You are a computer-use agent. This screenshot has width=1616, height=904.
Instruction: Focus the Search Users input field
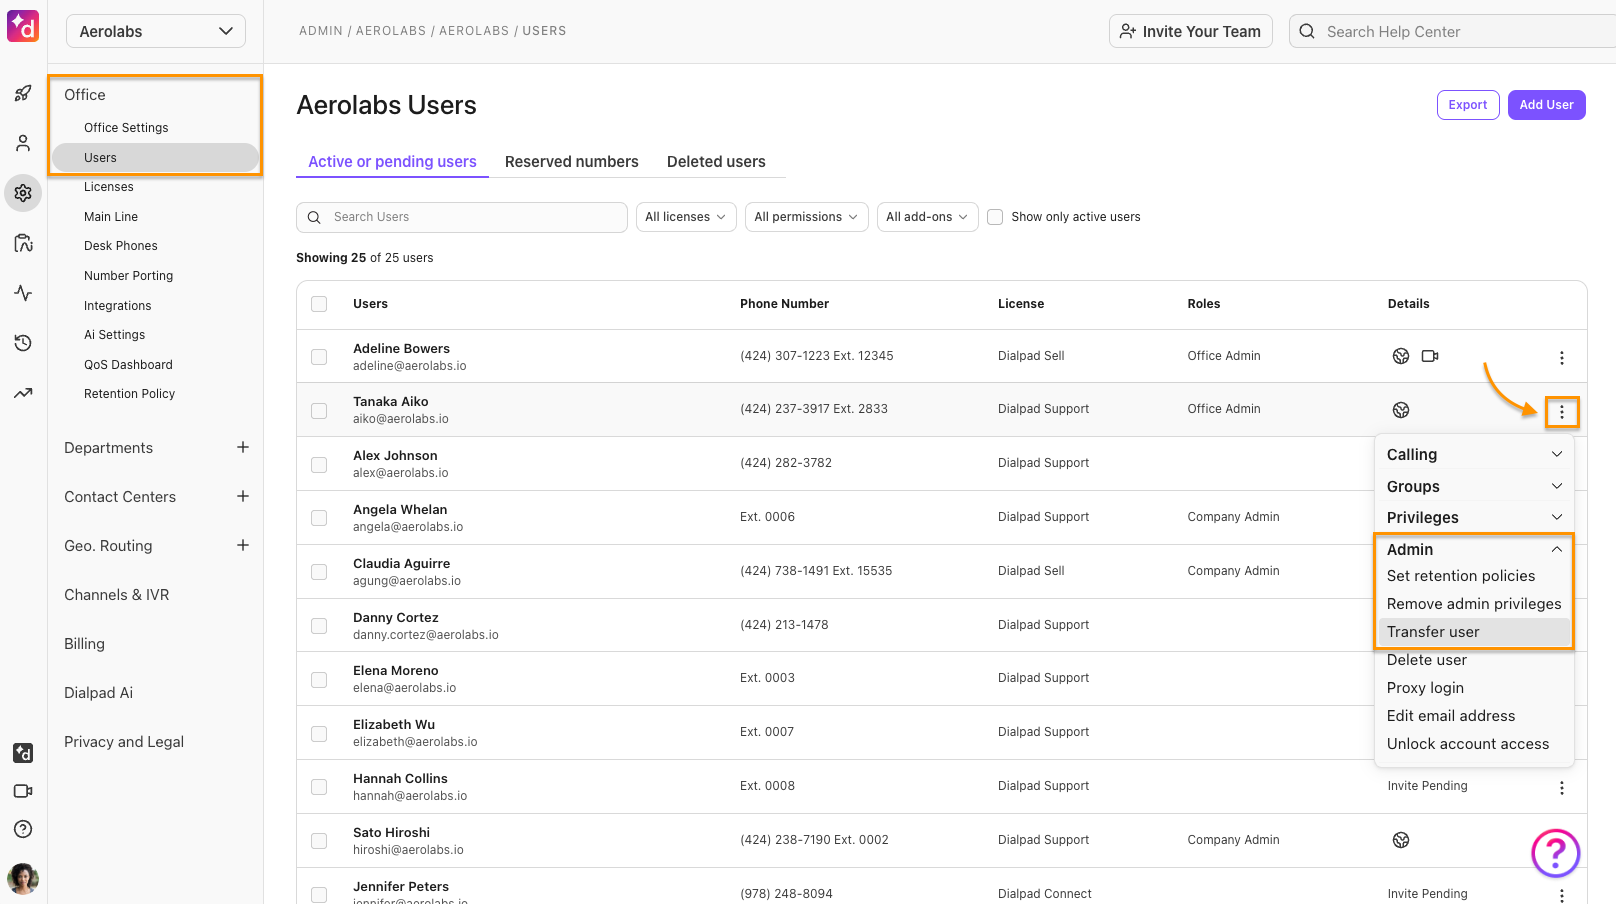click(x=462, y=217)
